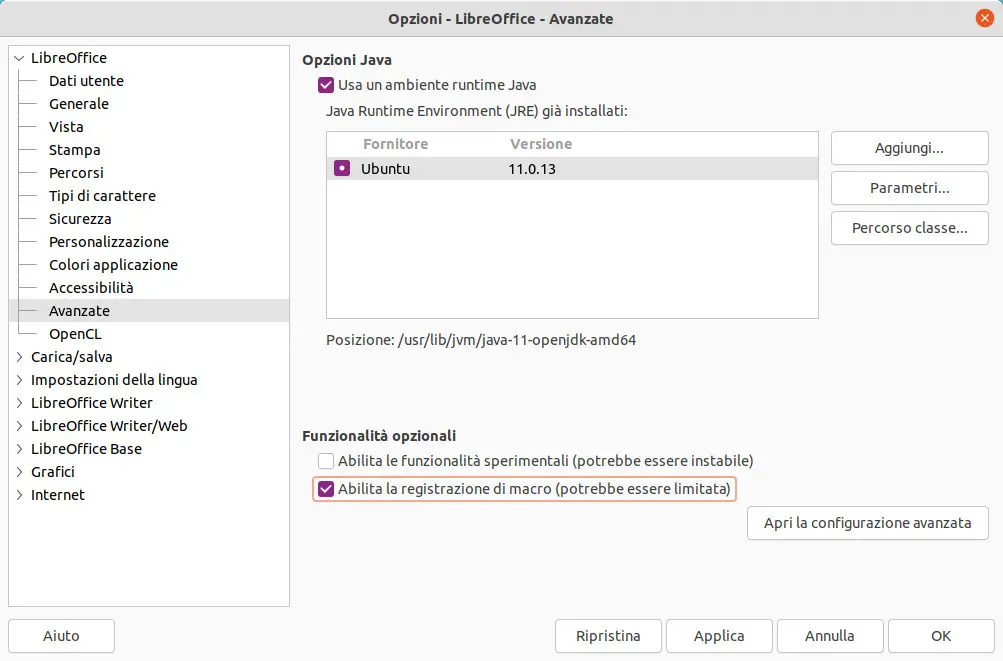Open the Dati utente page
Viewport: 1003px width, 661px height.
(x=86, y=81)
